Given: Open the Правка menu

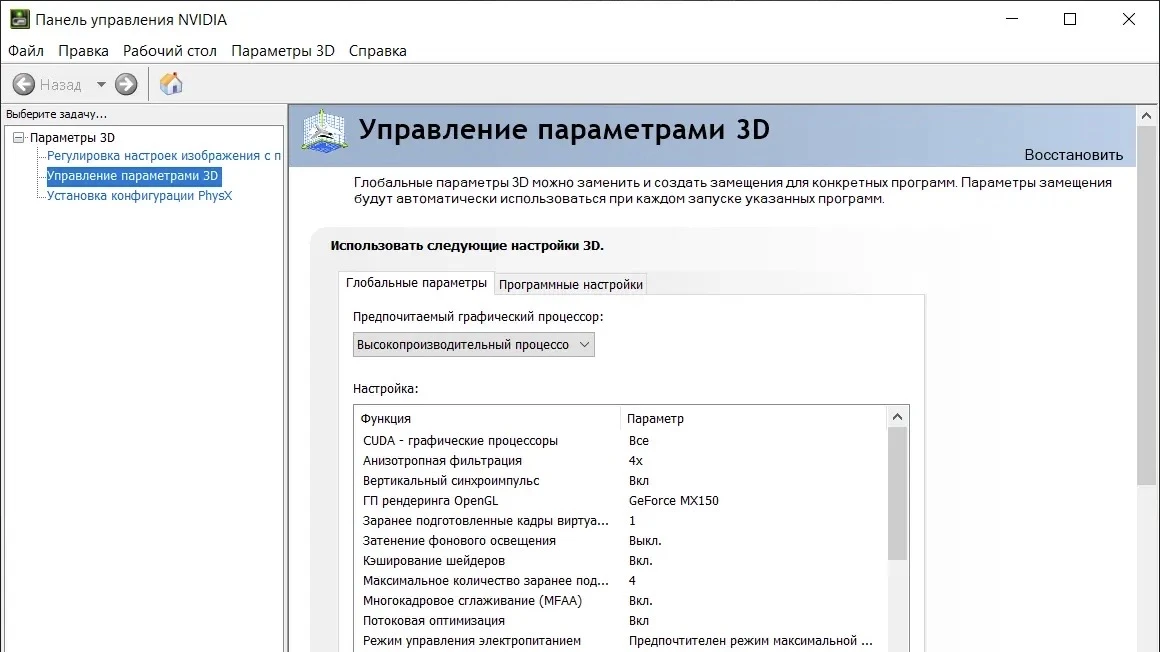Looking at the screenshot, I should [84, 51].
